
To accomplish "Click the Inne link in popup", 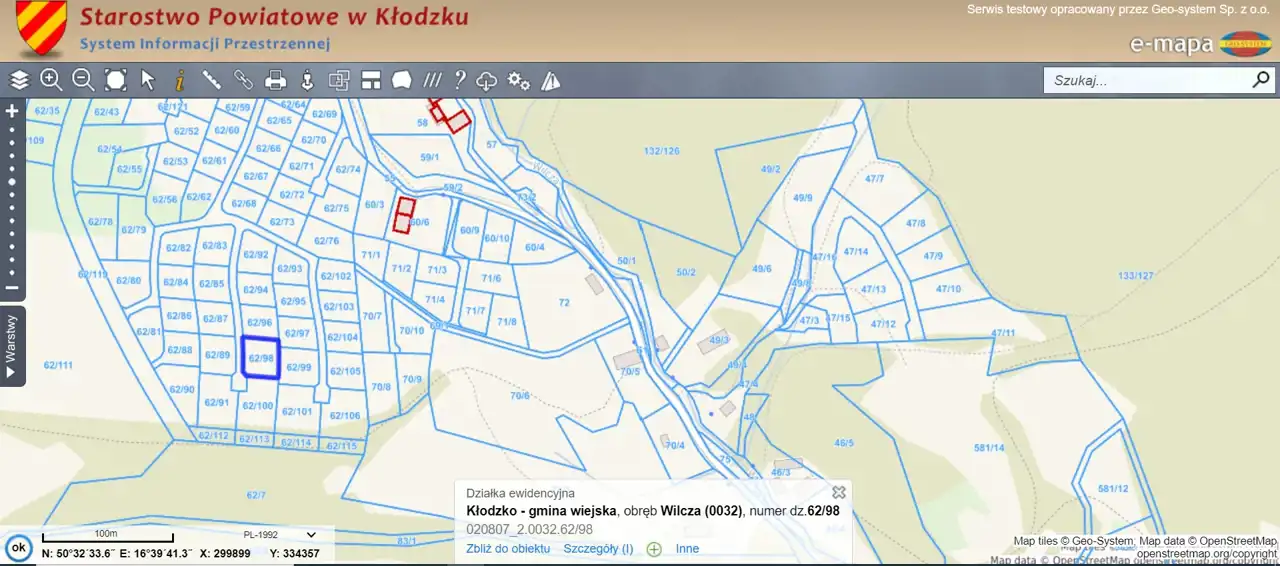I will (687, 549).
